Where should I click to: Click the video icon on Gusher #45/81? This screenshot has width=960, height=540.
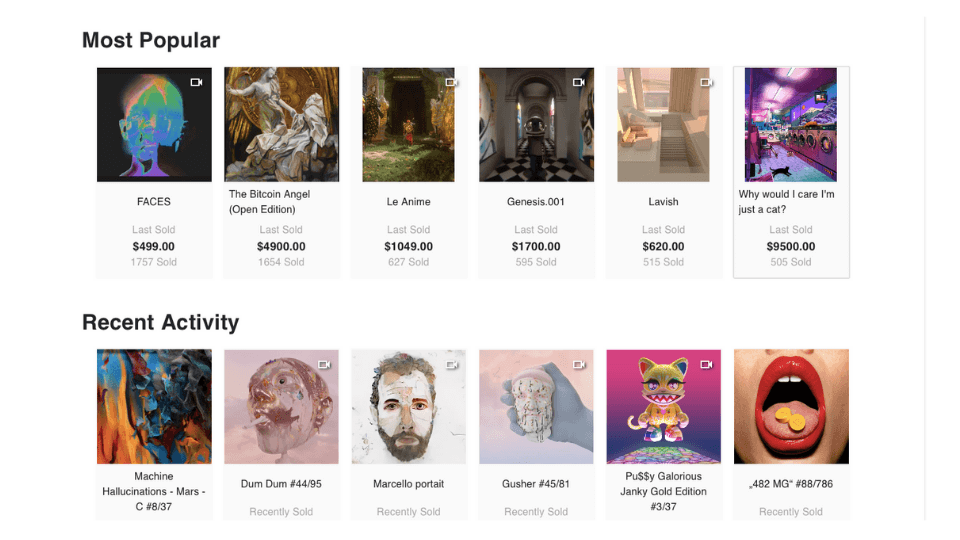578,365
